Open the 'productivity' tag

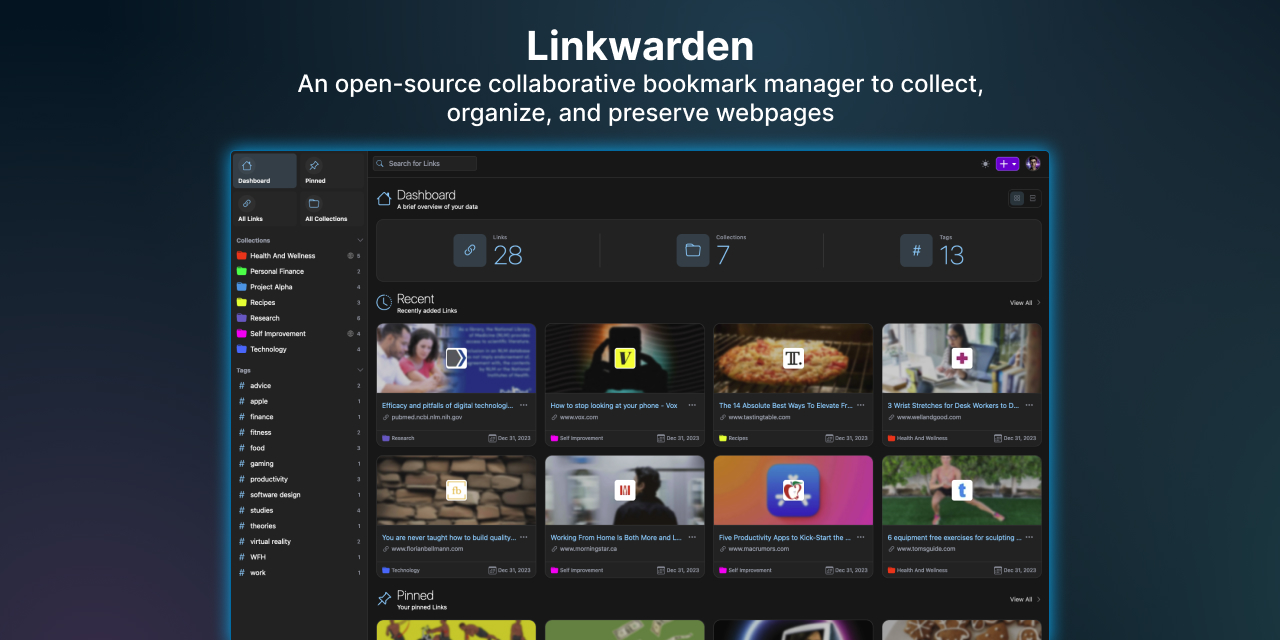268,479
